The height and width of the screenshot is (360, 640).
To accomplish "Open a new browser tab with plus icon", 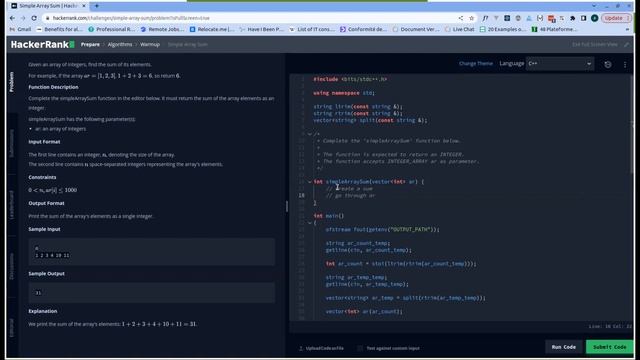I will 97,6.
